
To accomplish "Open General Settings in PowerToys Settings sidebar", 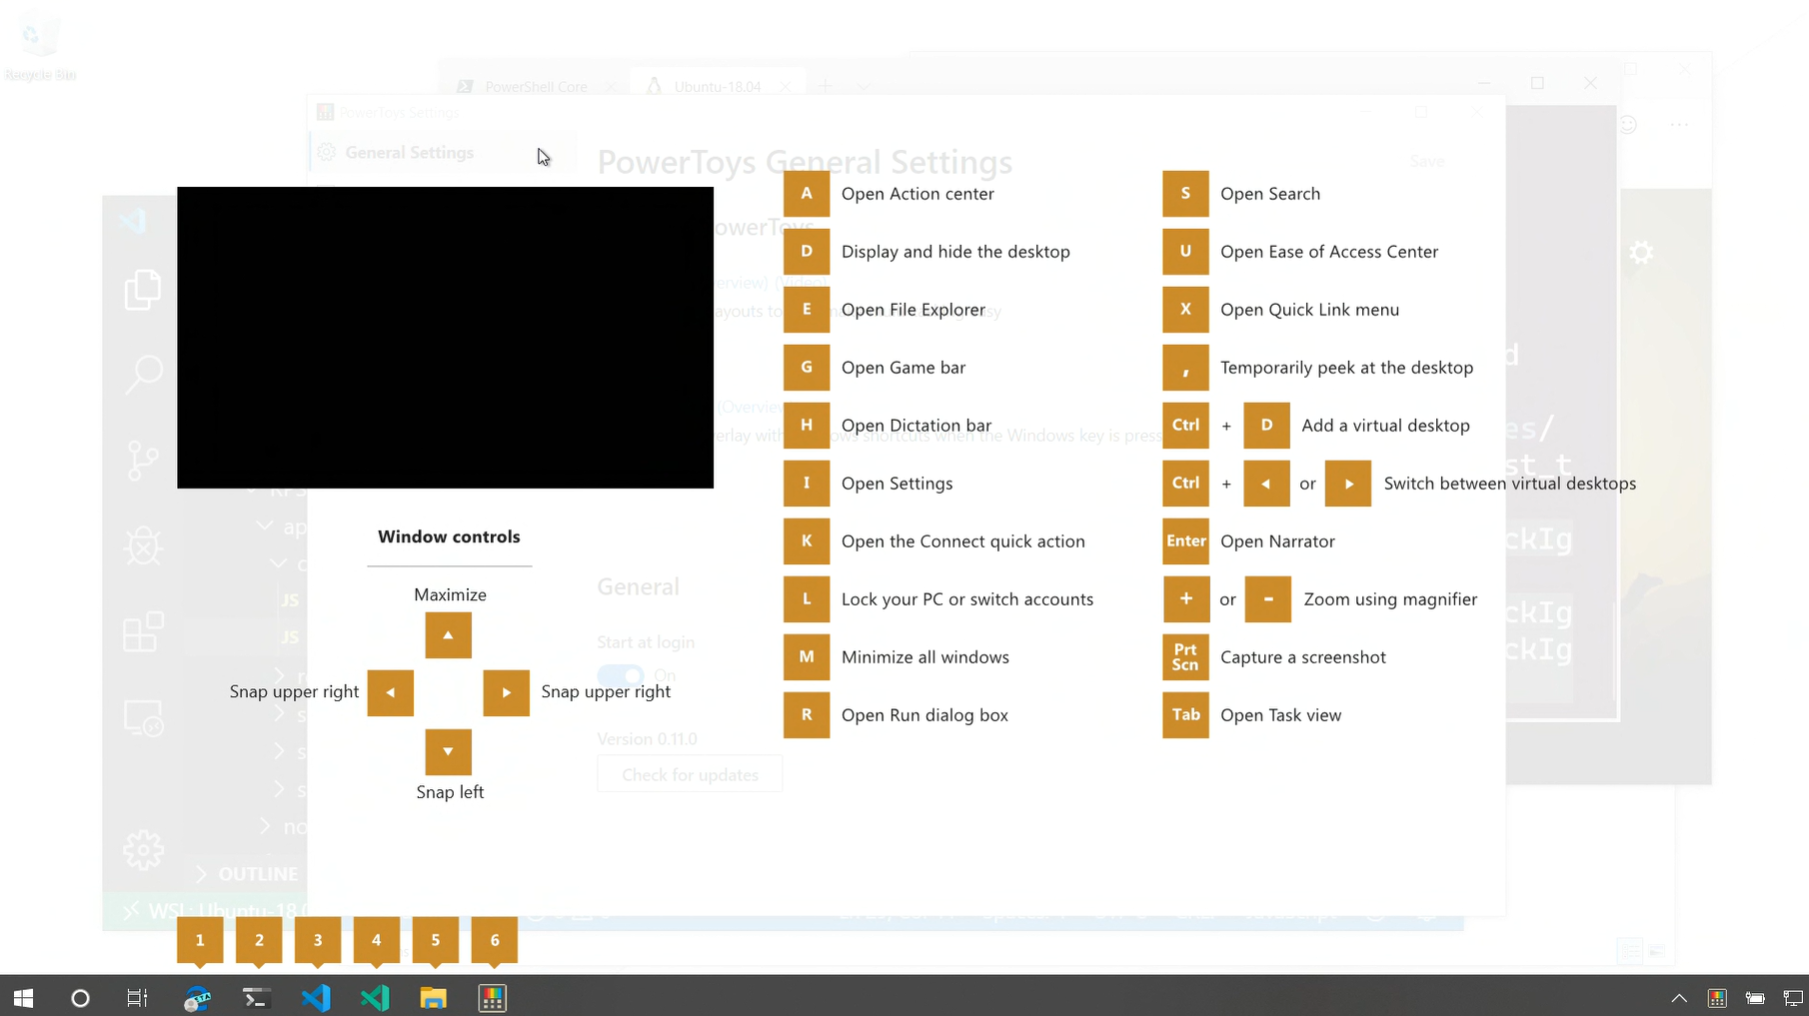I will 443,152.
